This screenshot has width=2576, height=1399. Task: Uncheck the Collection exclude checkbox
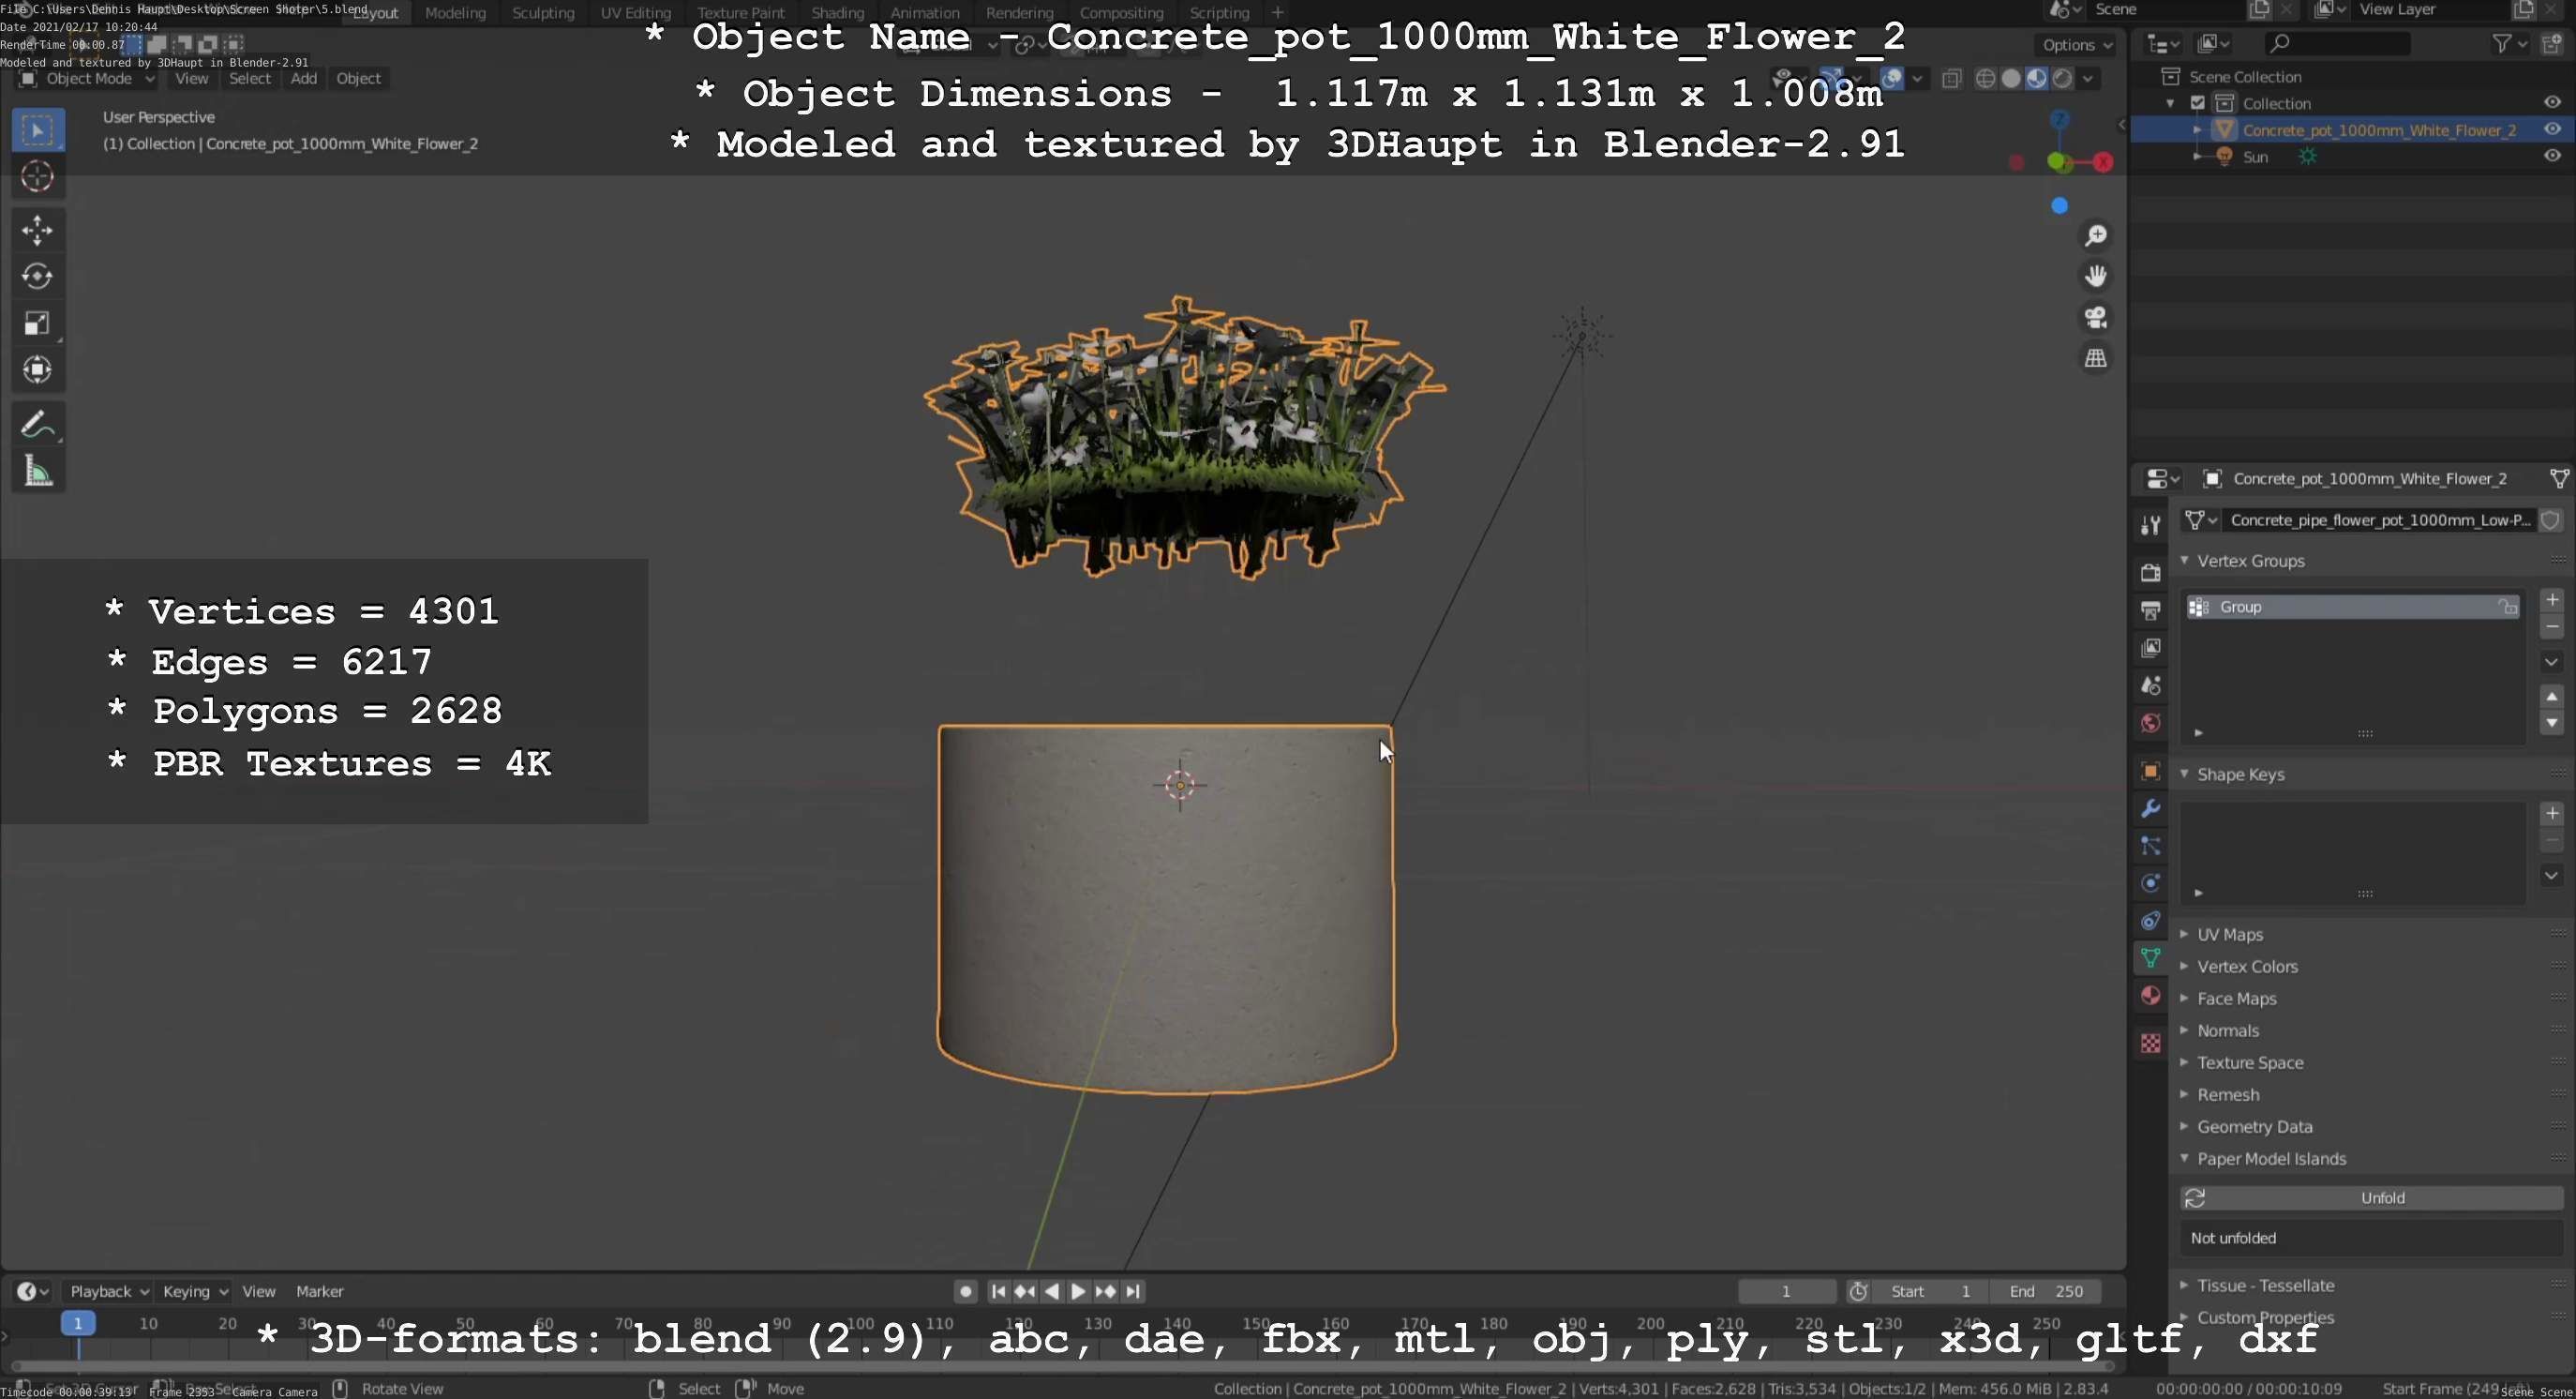tap(2198, 103)
